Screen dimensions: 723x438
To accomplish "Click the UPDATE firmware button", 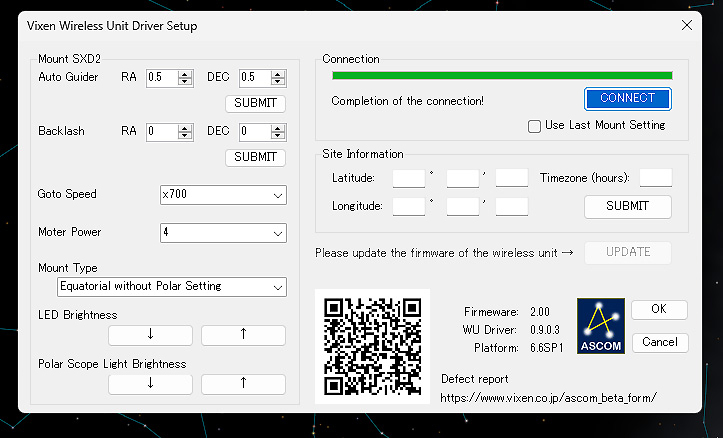I will click(628, 253).
